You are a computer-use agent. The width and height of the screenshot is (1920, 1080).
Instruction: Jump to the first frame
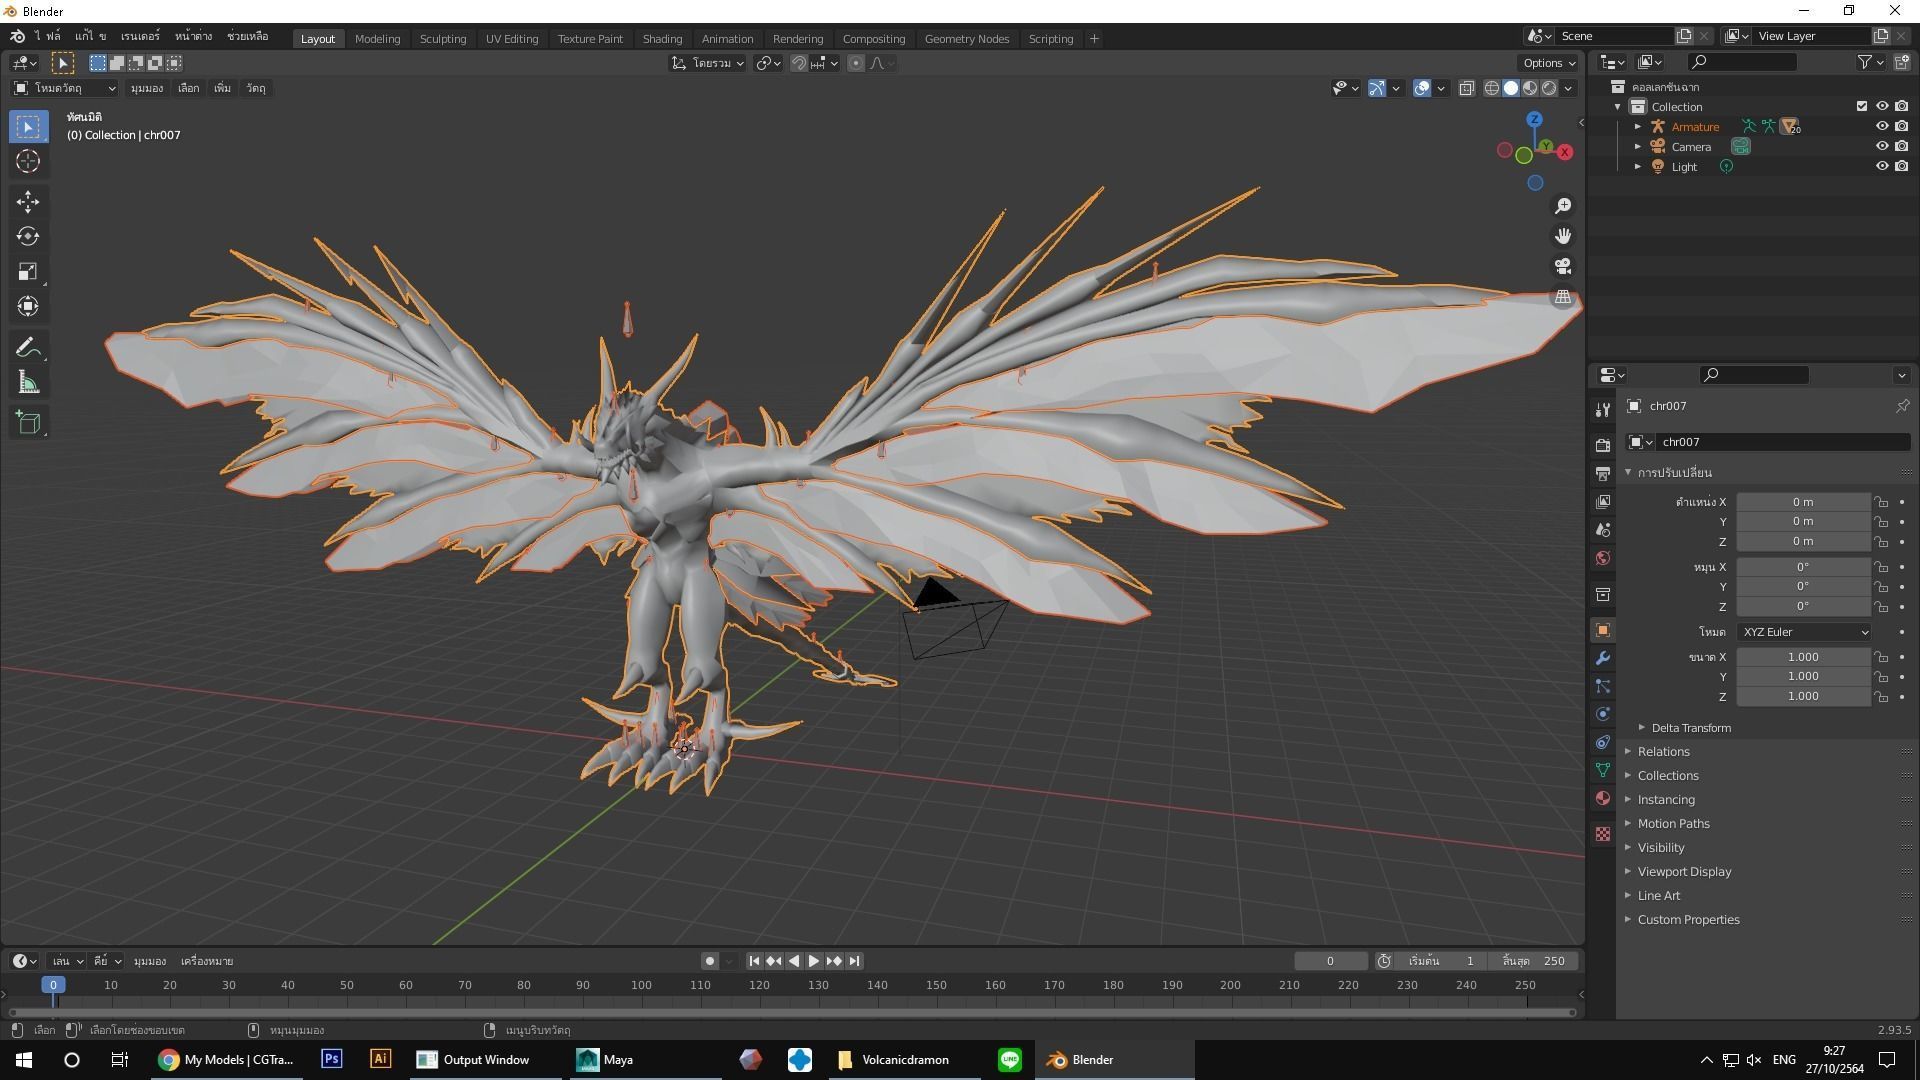click(755, 961)
